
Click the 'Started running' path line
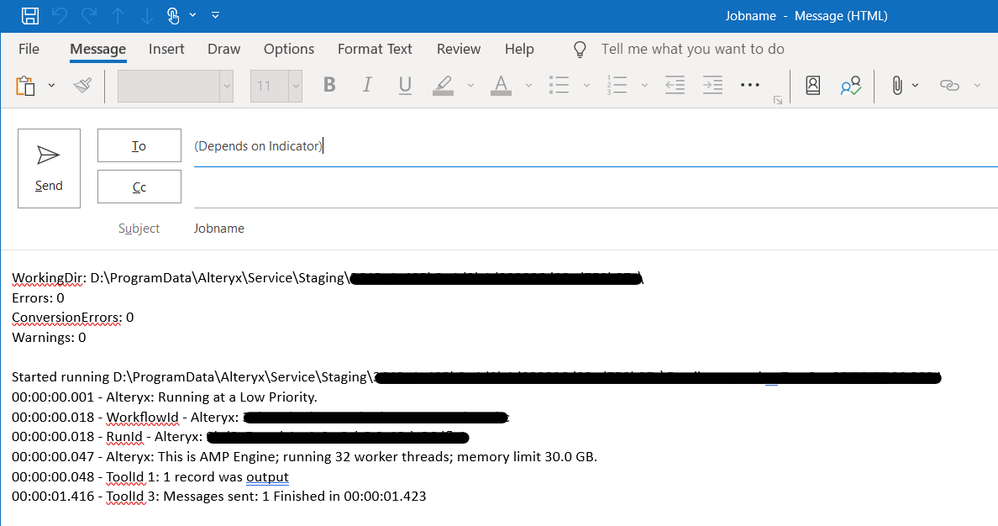[476, 377]
